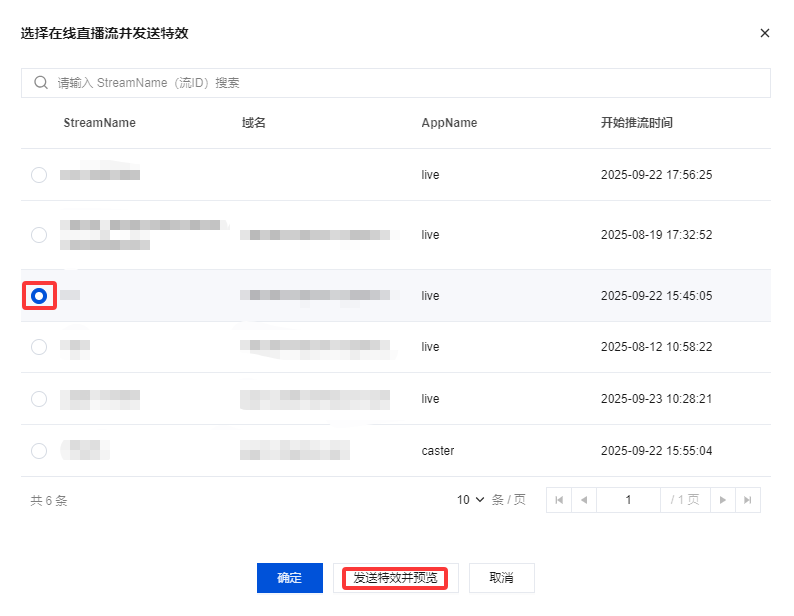Confirm with the 确定 button
Image resolution: width=794 pixels, height=616 pixels.
[x=290, y=578]
